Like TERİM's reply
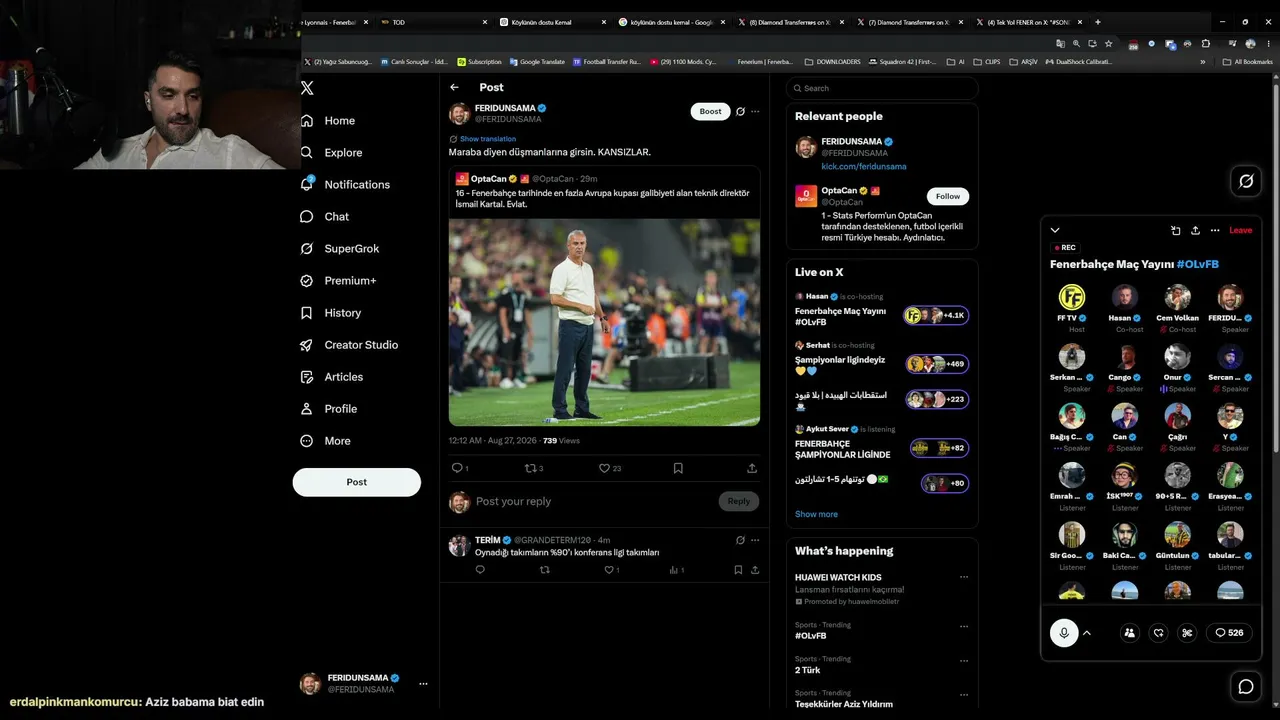 click(611, 570)
